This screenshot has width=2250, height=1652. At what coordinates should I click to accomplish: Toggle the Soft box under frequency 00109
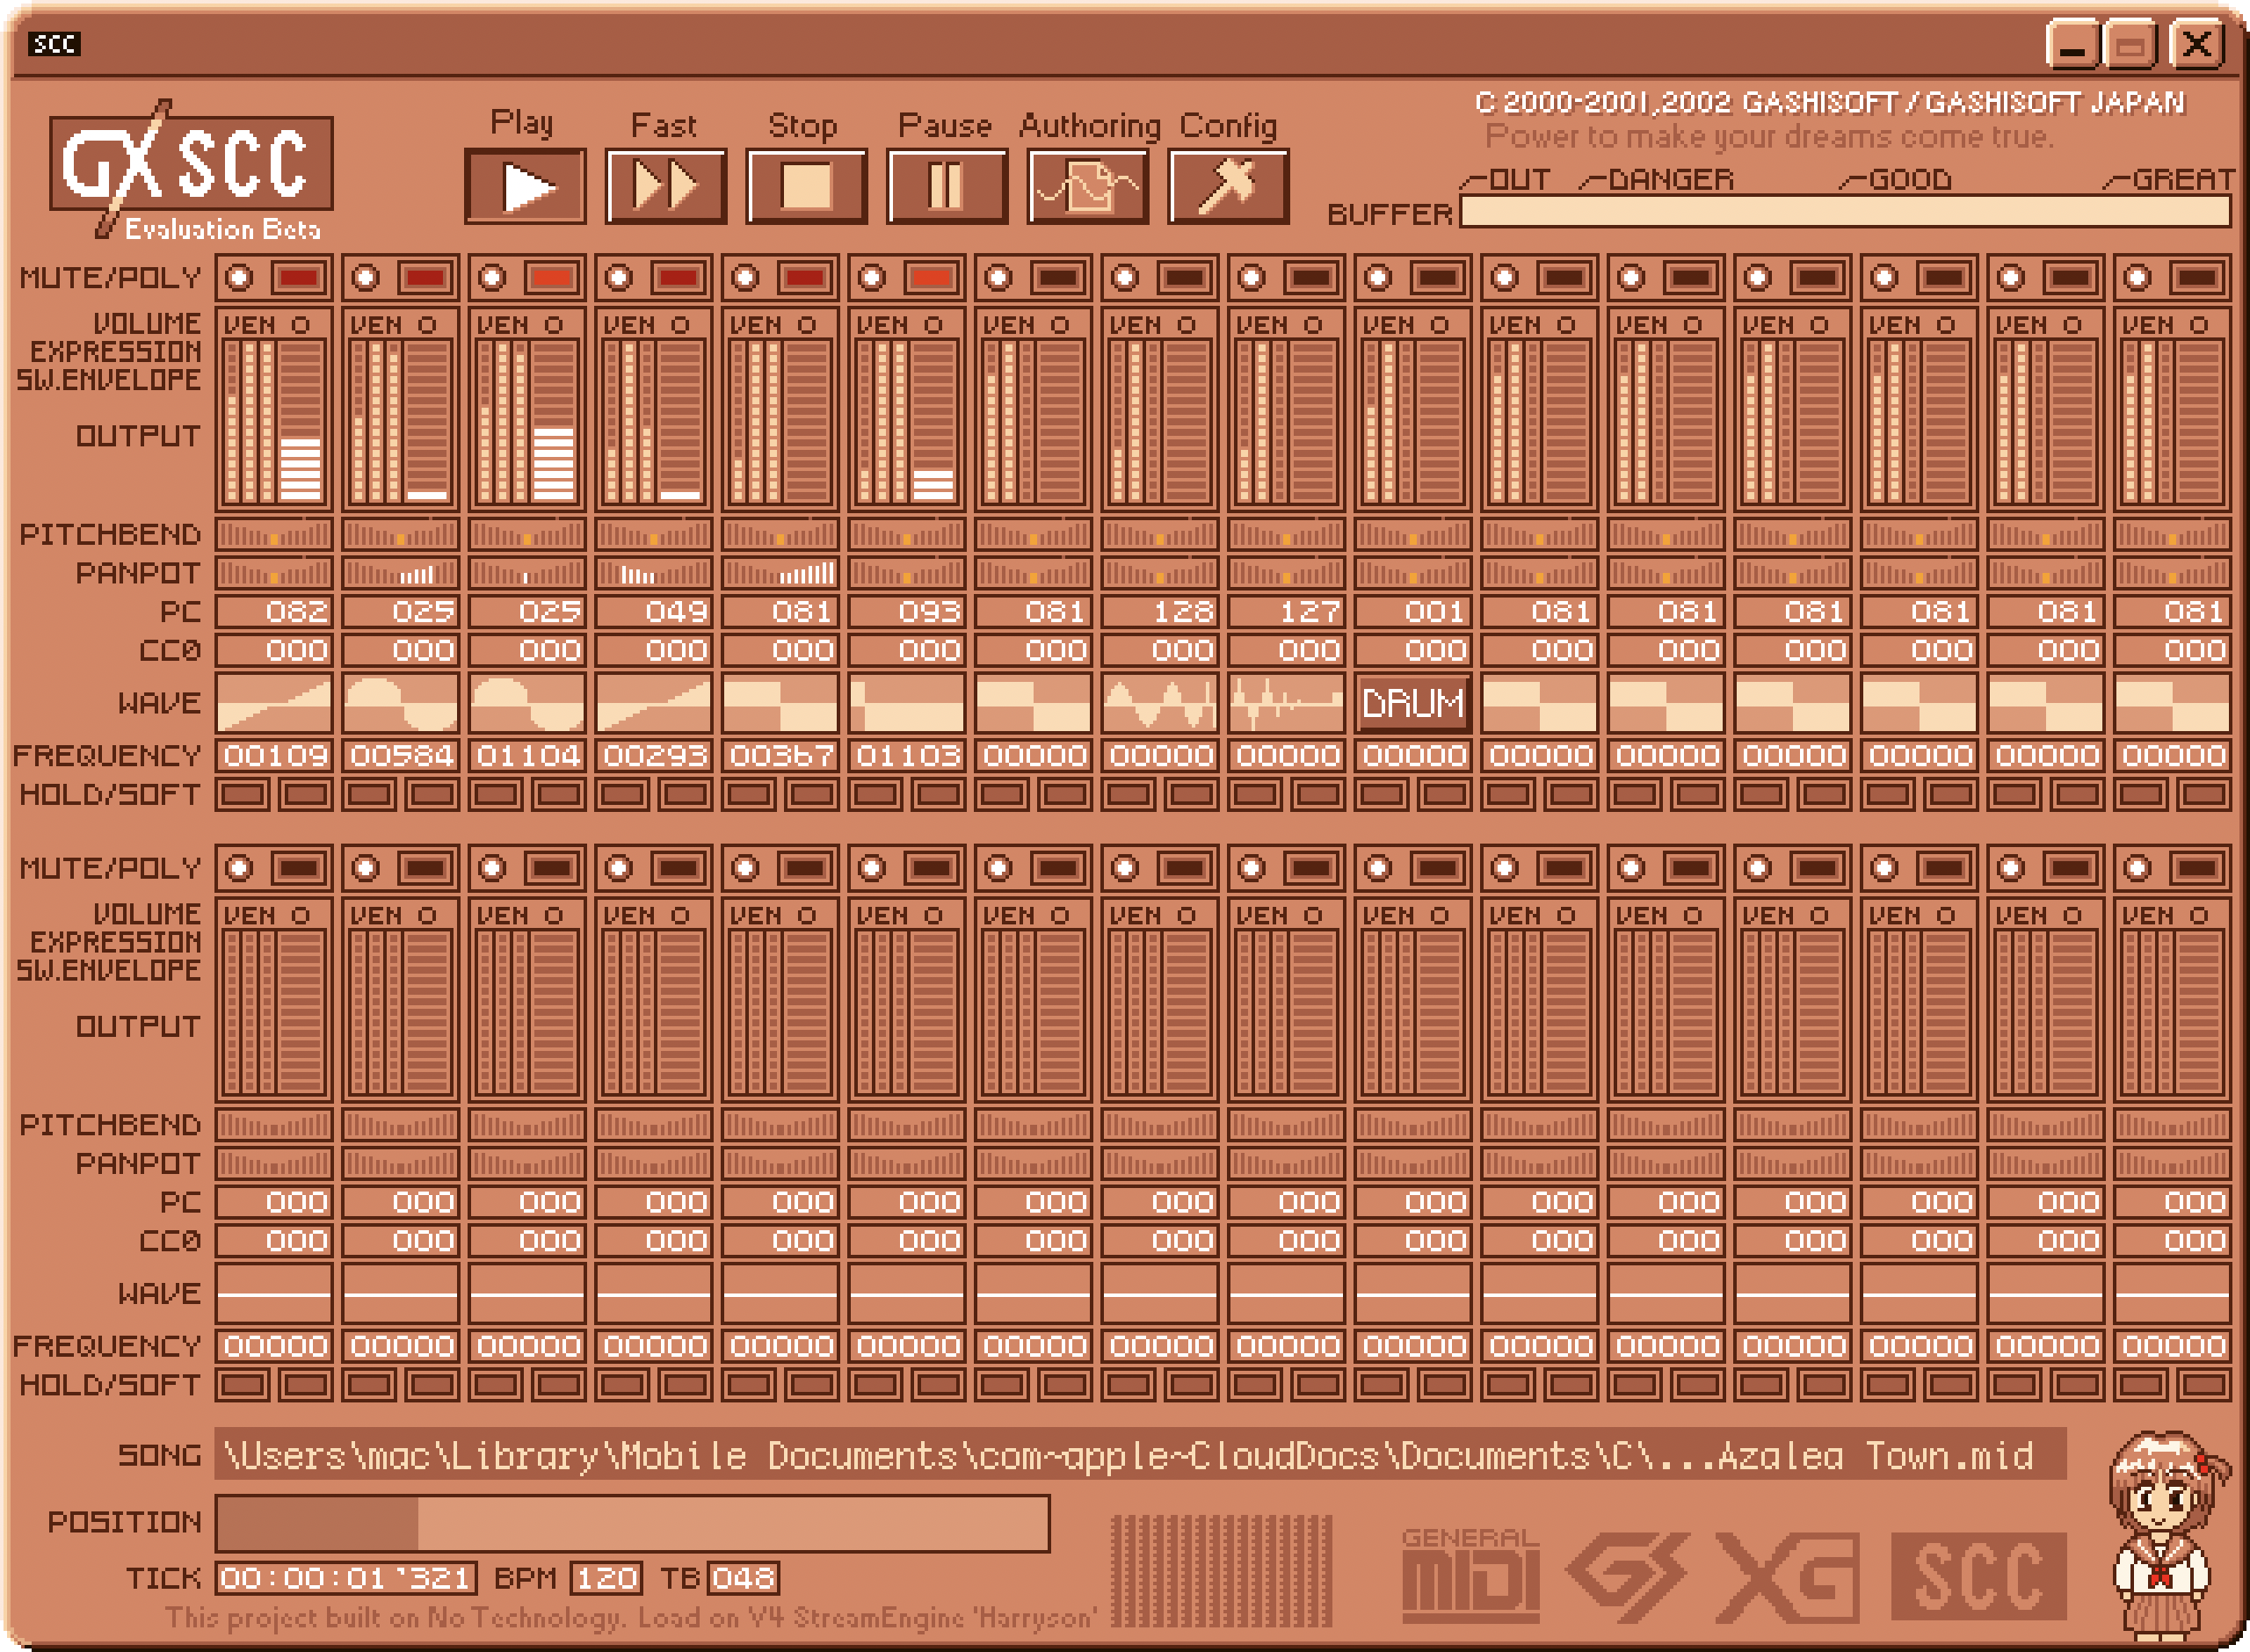(x=305, y=795)
